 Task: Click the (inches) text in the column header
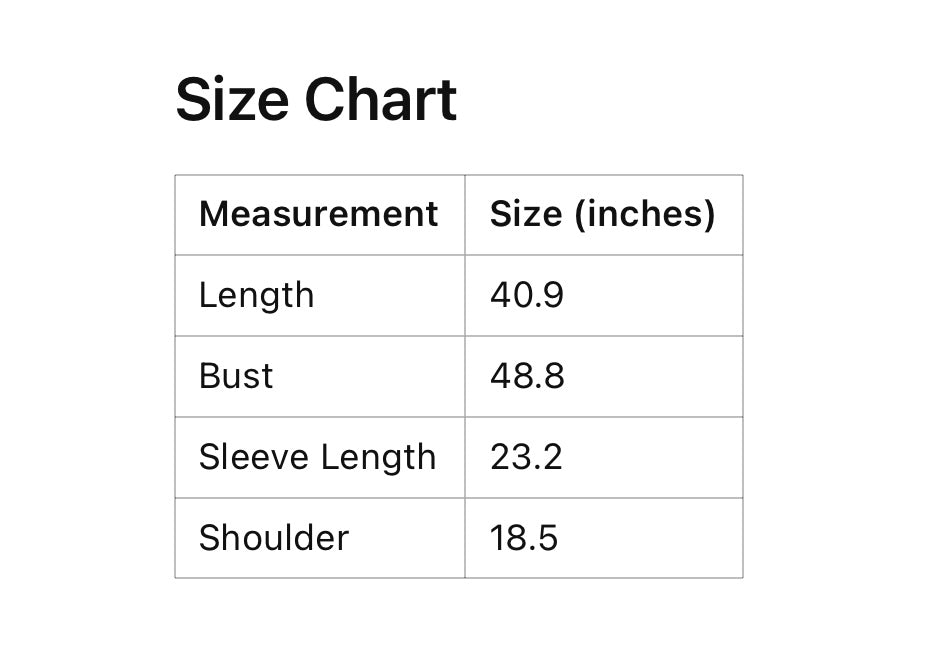pyautogui.click(x=645, y=214)
